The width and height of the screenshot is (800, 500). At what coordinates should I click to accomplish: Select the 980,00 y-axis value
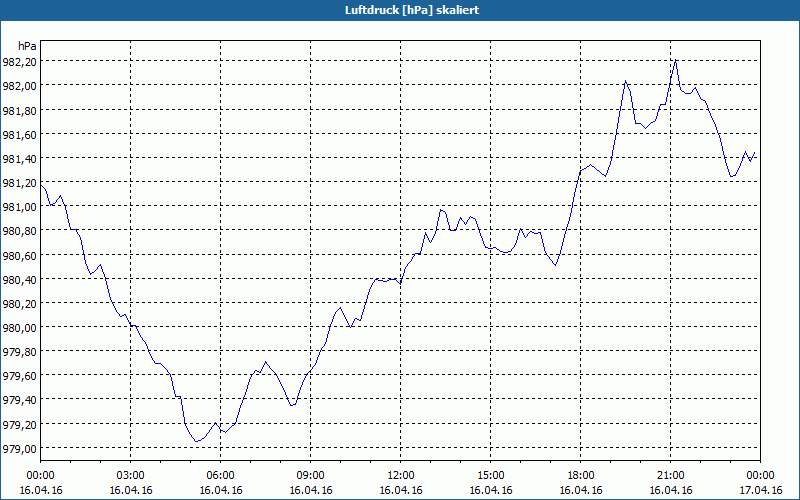[20, 327]
